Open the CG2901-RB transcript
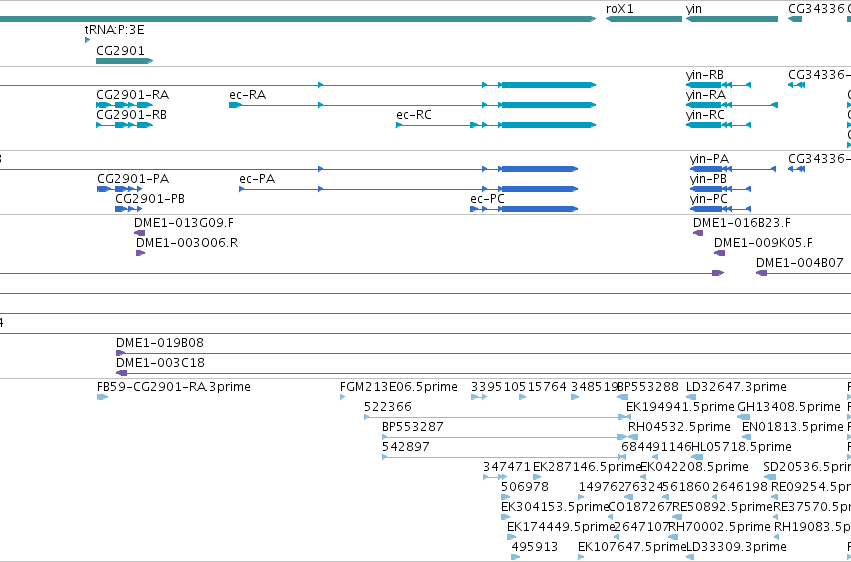 [124, 125]
